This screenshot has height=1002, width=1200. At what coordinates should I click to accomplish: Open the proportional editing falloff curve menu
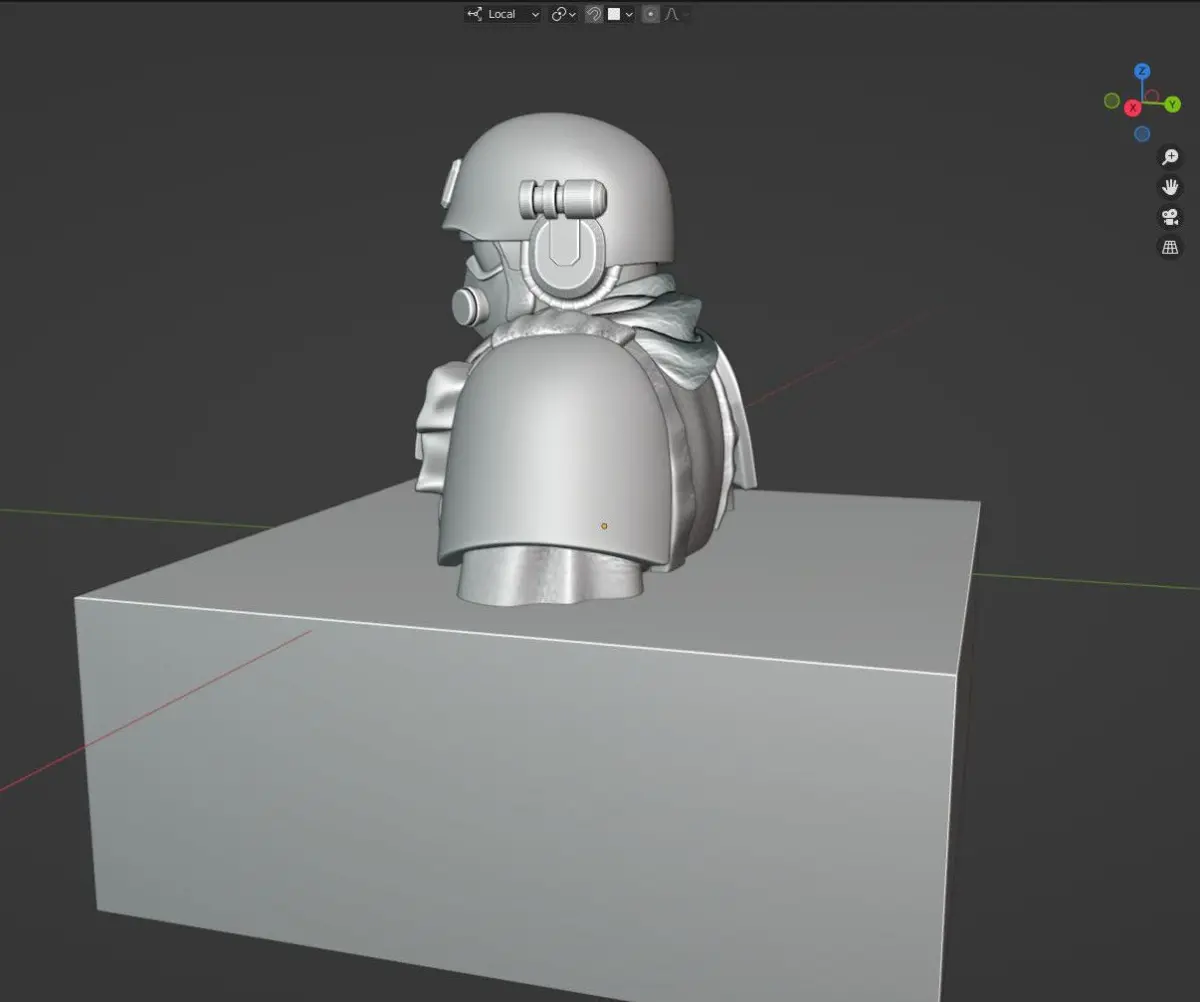pyautogui.click(x=675, y=14)
